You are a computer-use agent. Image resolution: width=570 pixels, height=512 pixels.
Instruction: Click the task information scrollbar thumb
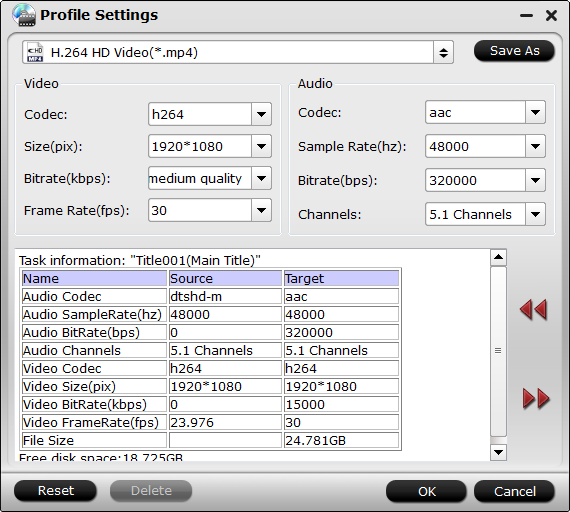[498, 351]
